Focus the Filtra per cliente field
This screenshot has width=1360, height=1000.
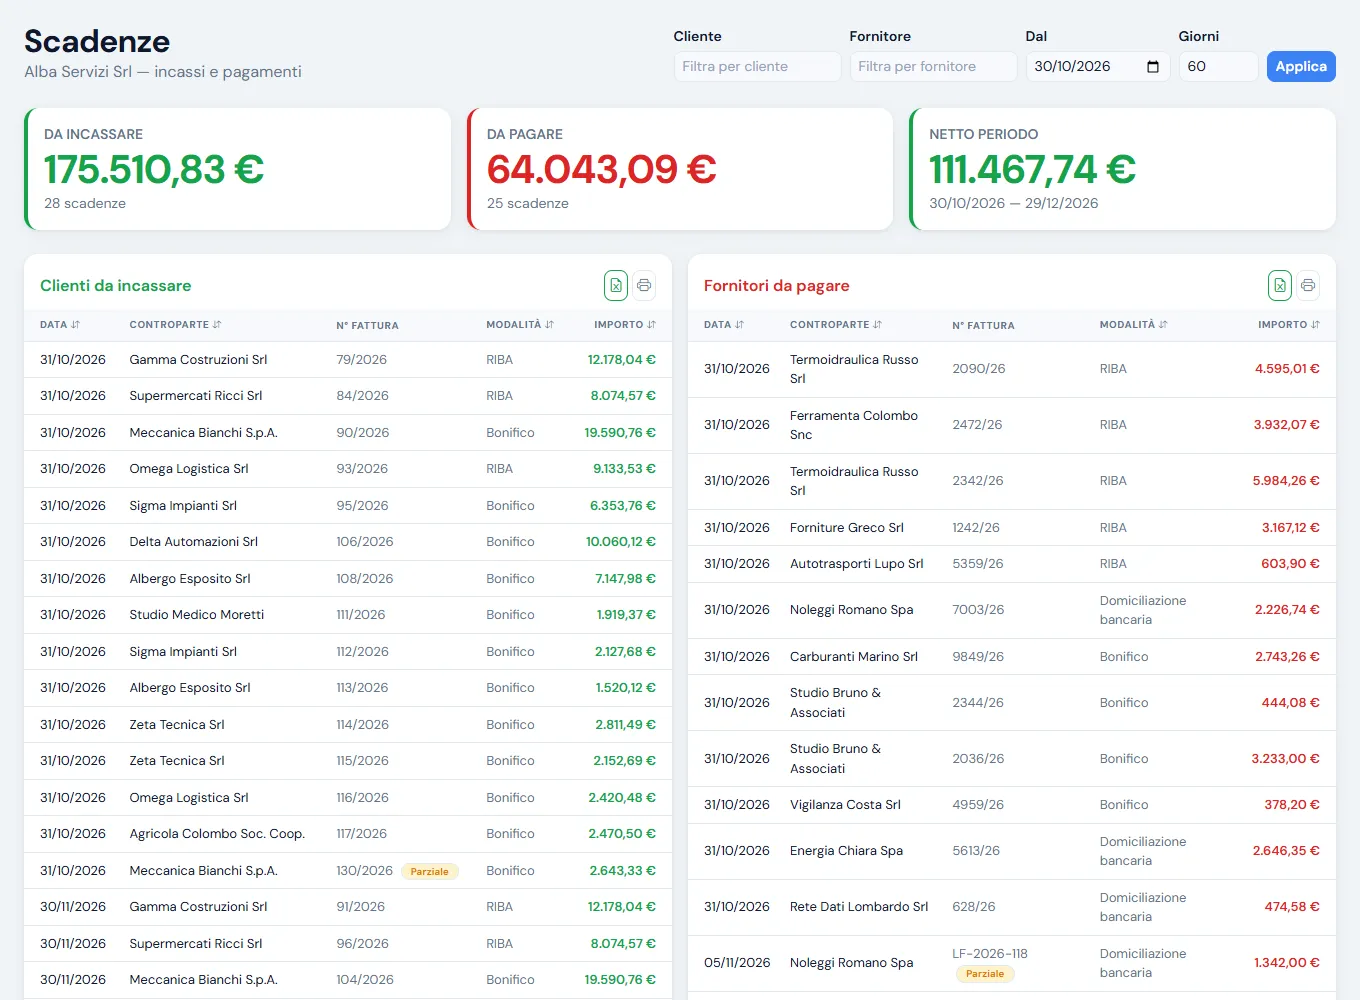point(757,67)
